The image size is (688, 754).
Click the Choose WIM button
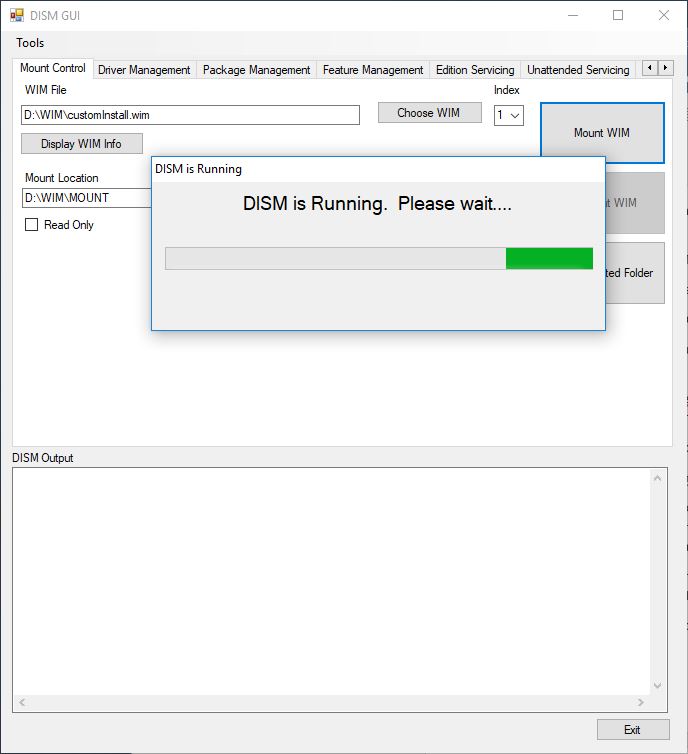[429, 113]
